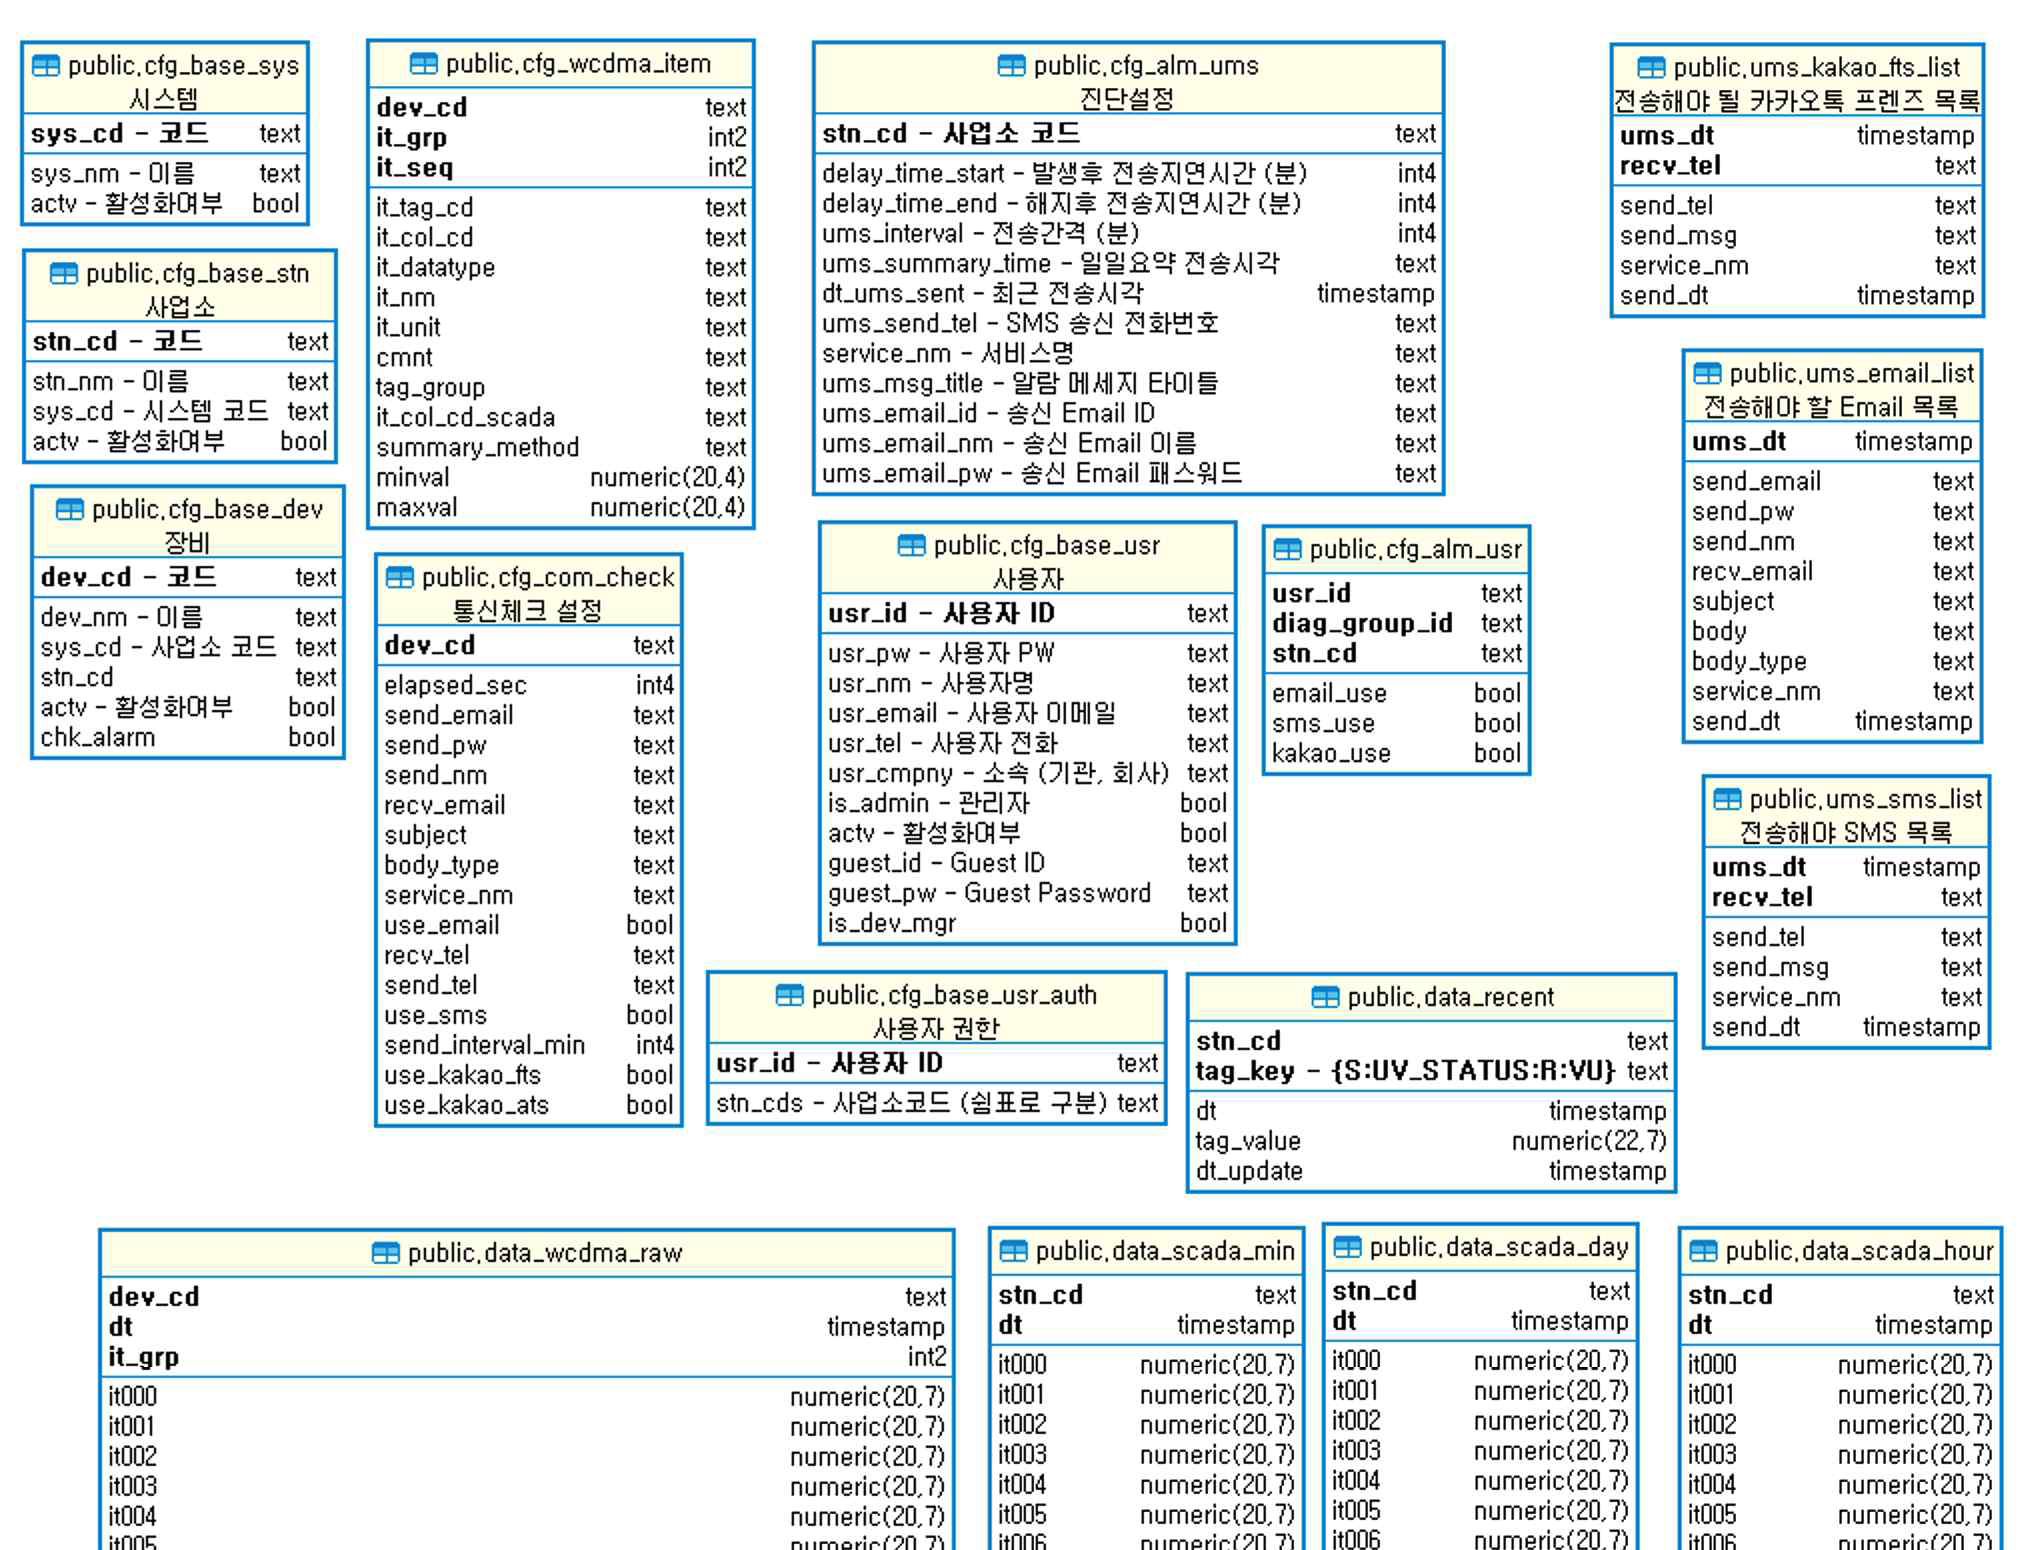Click the recv_email column in ums_email_list
This screenshot has width=2044, height=1550.
[1833, 572]
